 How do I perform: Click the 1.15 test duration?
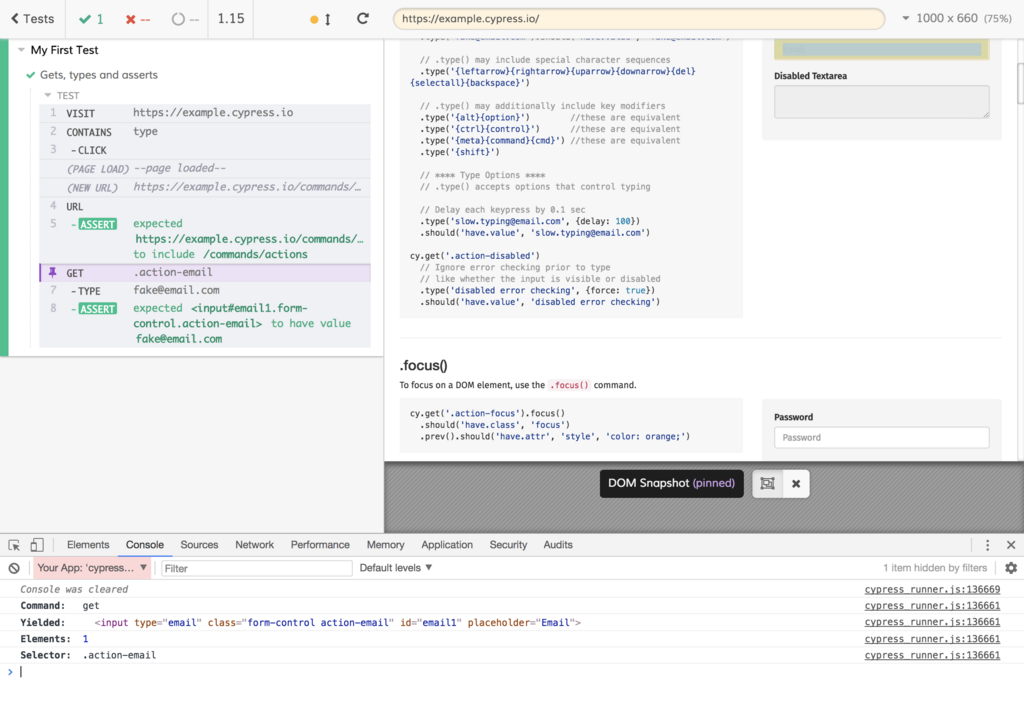tap(231, 18)
